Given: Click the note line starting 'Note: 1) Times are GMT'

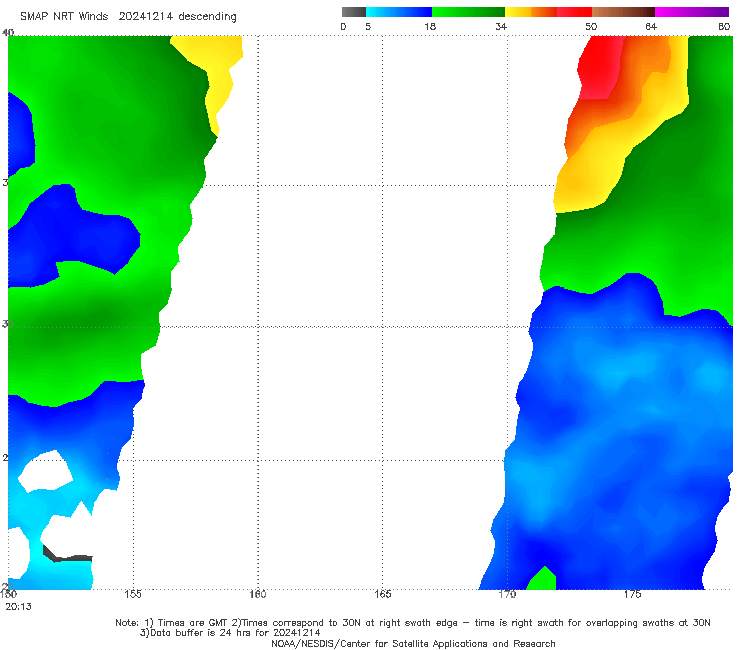Looking at the screenshot, I should (413, 623).
